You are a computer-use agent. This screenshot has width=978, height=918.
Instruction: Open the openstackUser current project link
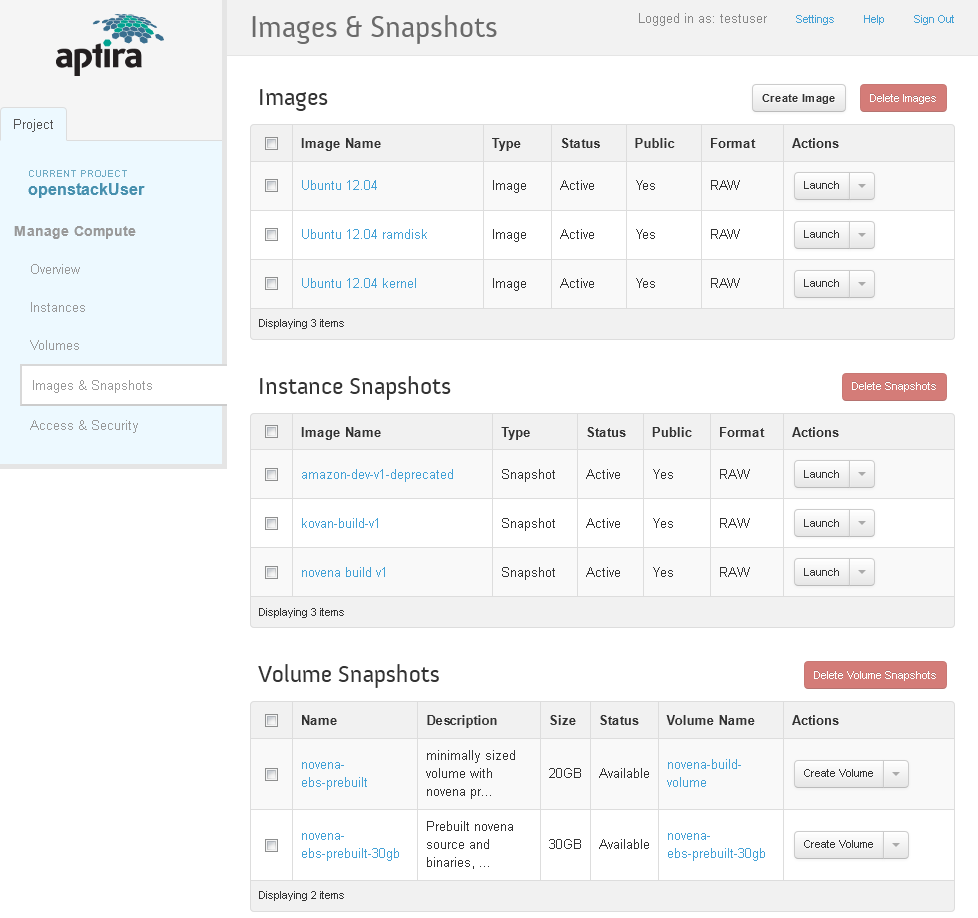pyautogui.click(x=86, y=190)
